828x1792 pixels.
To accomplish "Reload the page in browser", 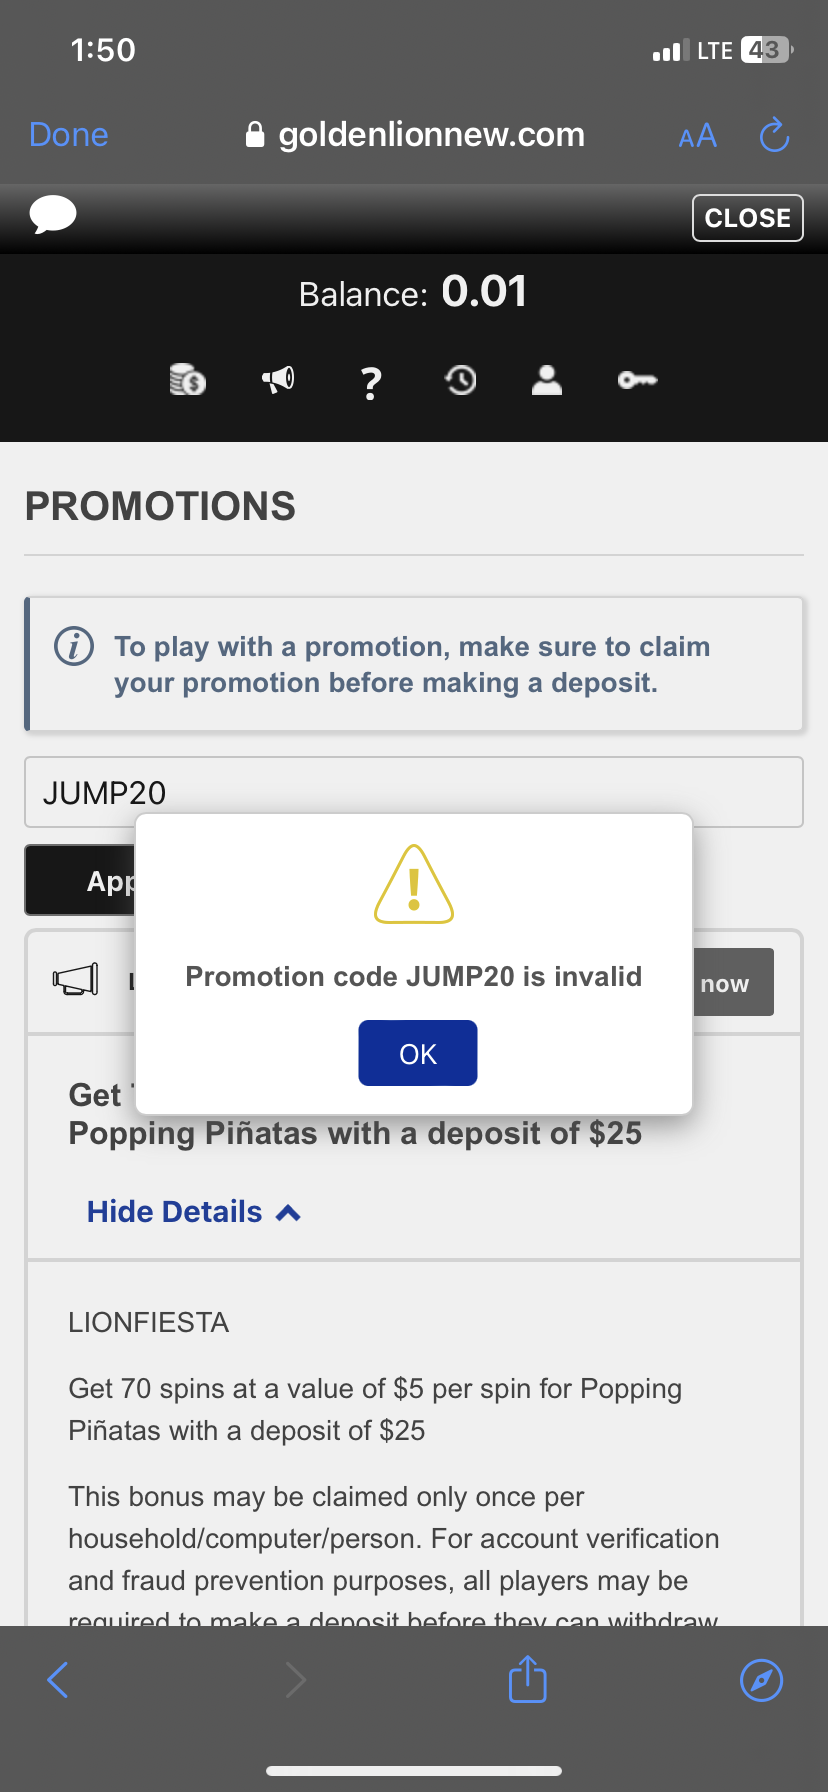I will click(774, 135).
